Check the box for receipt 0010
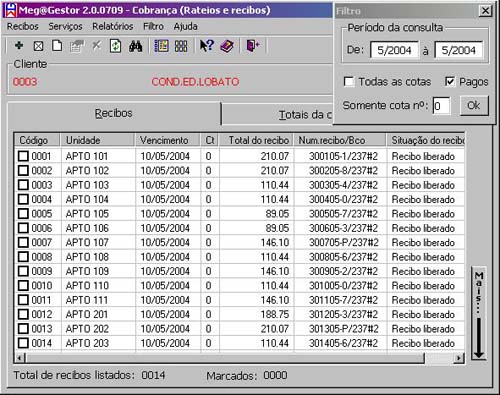Viewport: 500px width, 395px height. (x=23, y=285)
